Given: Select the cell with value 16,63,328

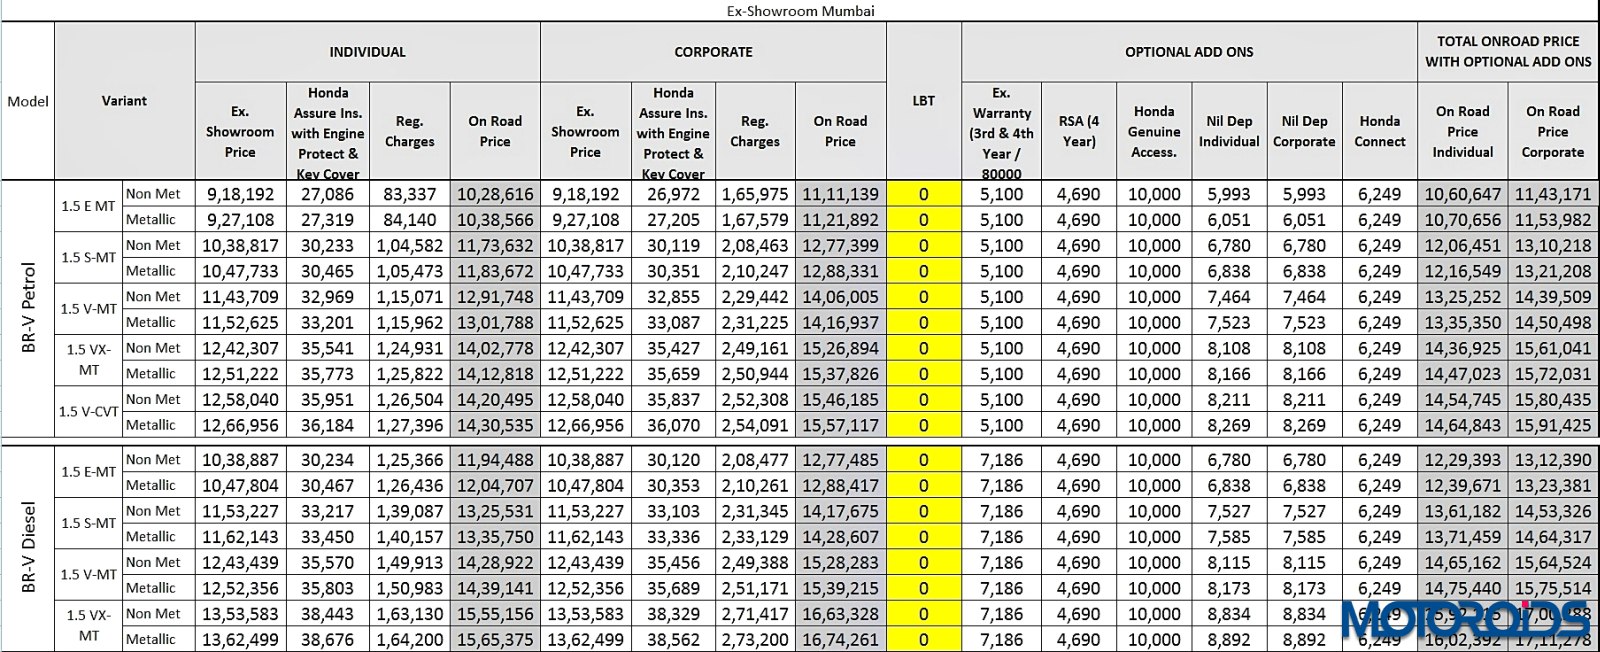Looking at the screenshot, I should click(x=840, y=614).
